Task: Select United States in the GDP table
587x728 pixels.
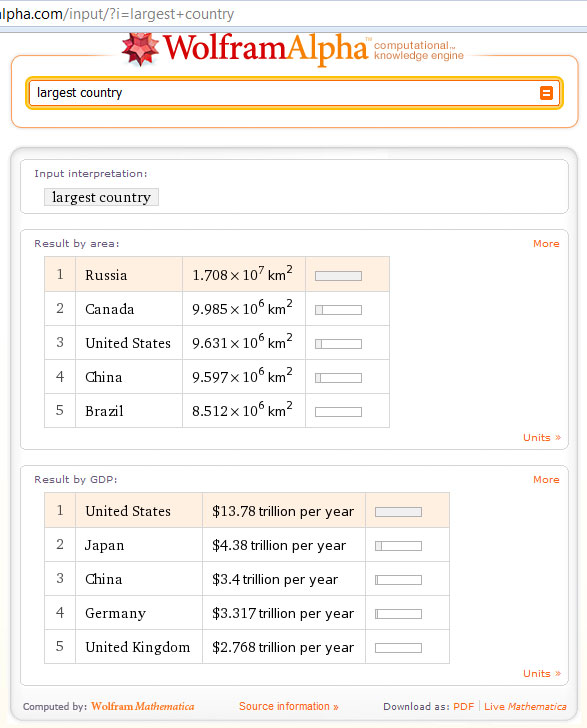Action: [128, 511]
